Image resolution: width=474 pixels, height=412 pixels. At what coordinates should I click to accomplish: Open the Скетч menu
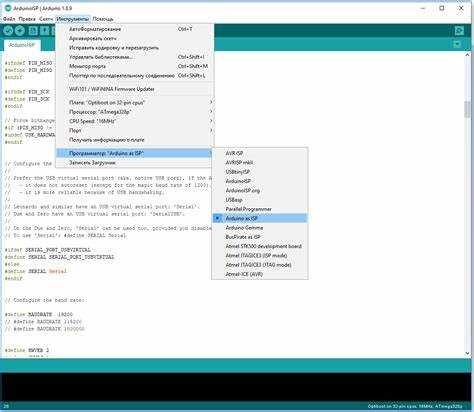46,19
